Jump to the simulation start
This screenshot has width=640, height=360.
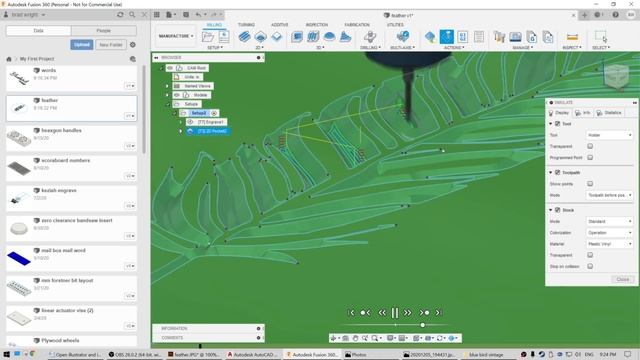[x=351, y=313]
